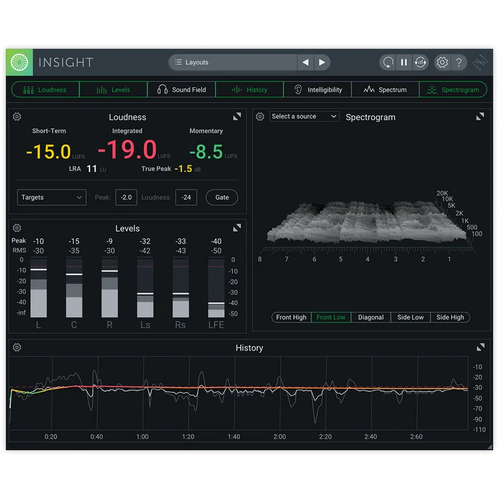Toggle the Spectrogram module tab
The height and width of the screenshot is (500, 500).
tap(453, 90)
